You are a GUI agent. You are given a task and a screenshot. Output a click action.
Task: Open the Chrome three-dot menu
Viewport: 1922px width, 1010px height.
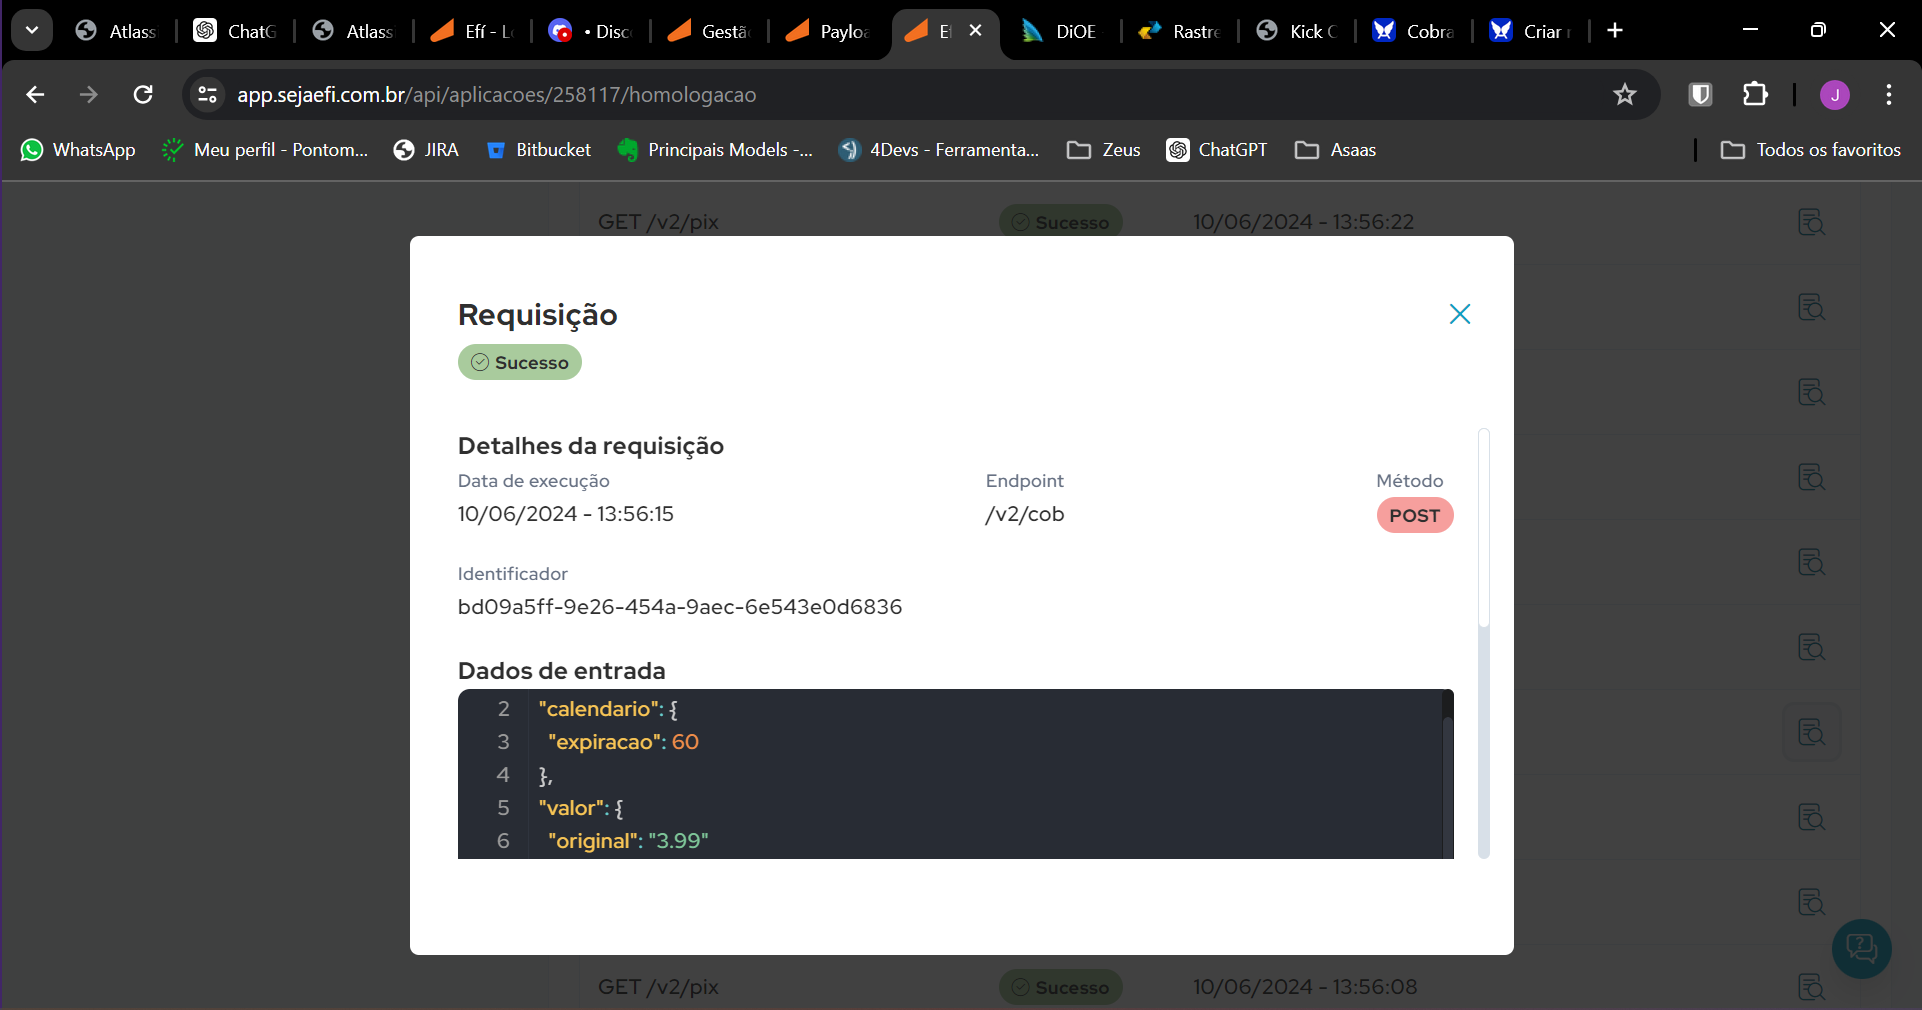pyautogui.click(x=1888, y=95)
